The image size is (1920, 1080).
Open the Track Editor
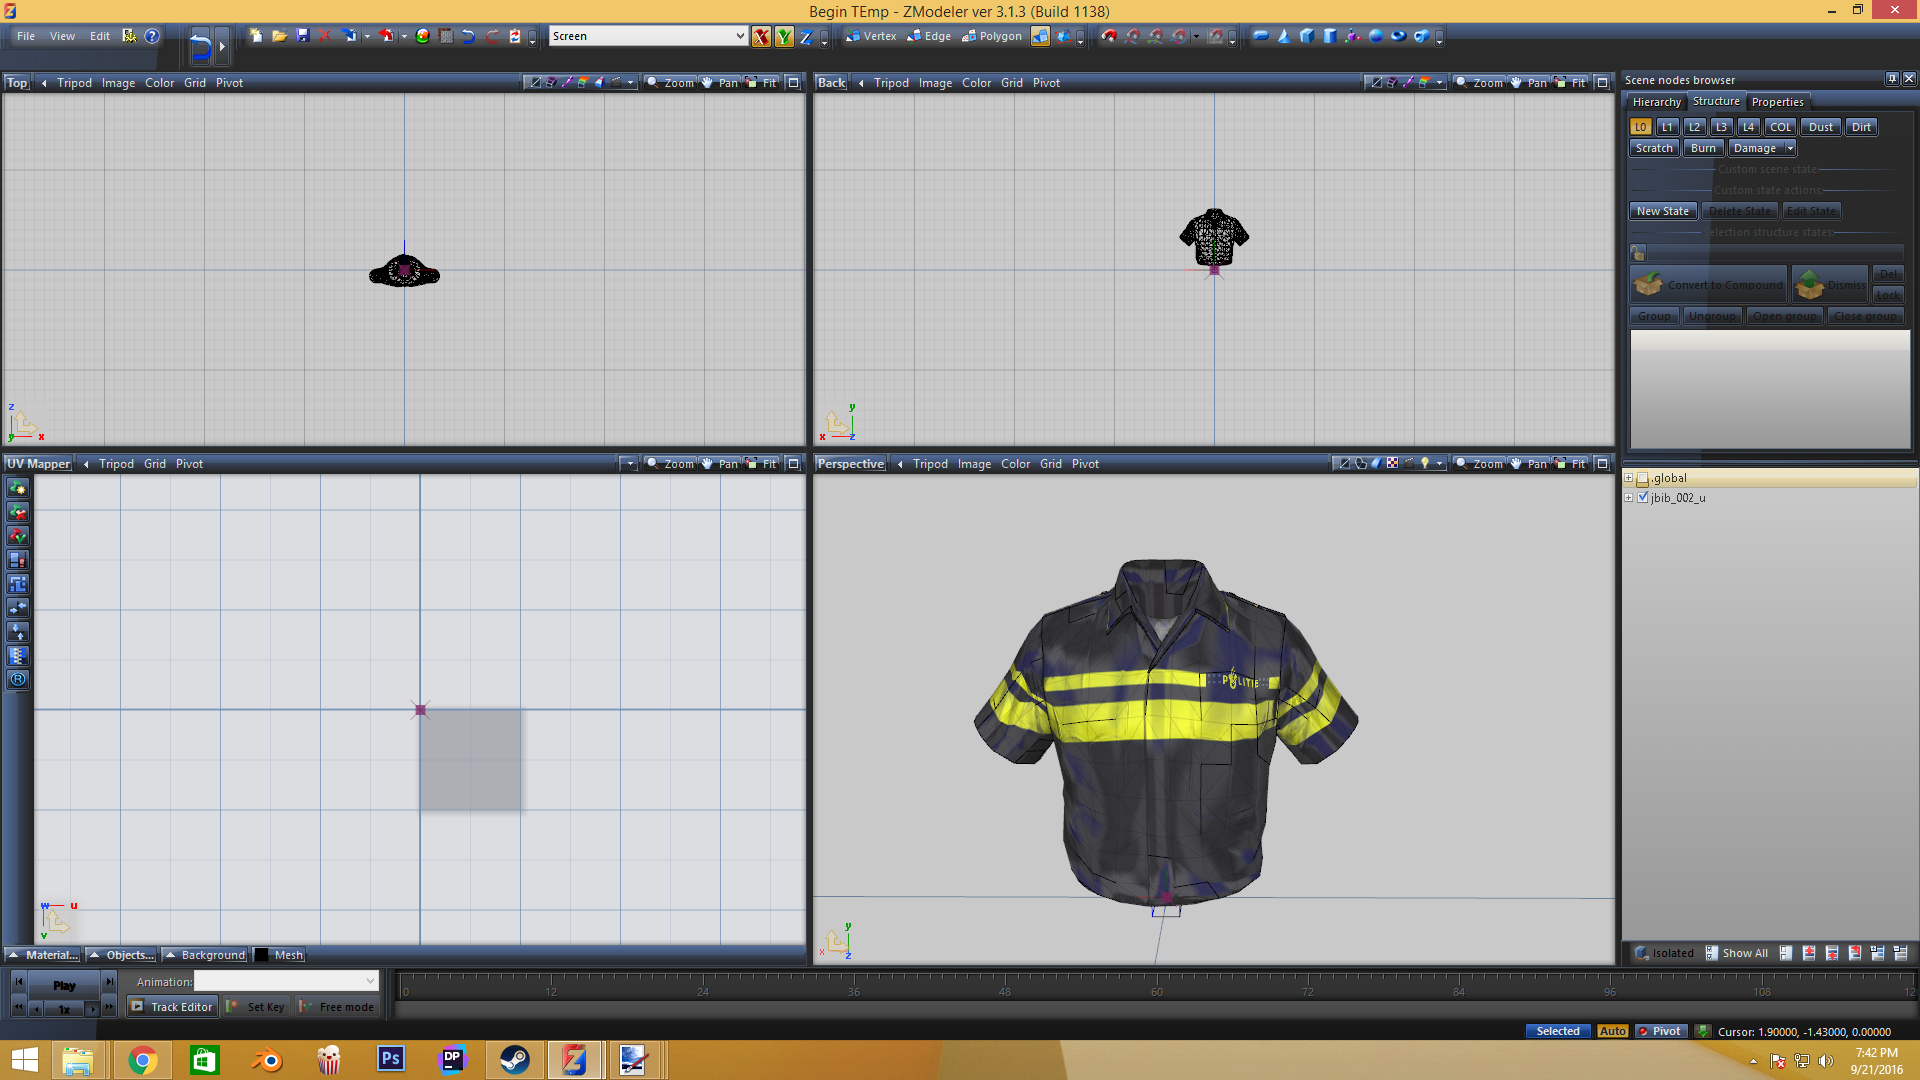click(172, 1007)
